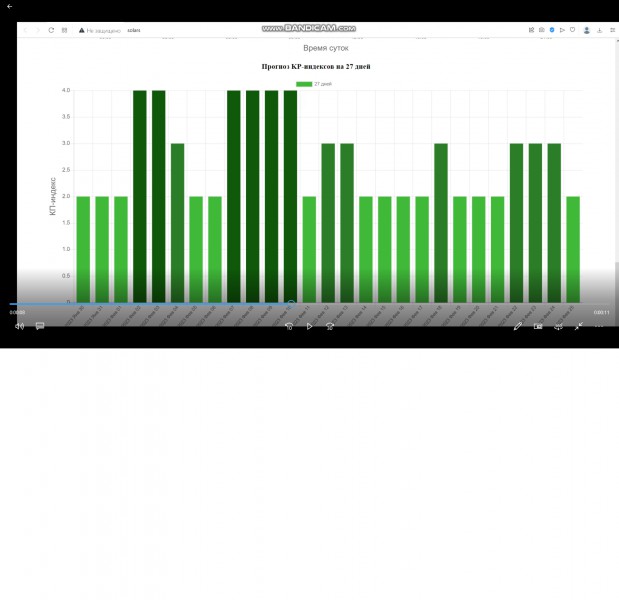Click the browser tab grid icon
Screen dimensions: 619x600
tap(64, 30)
